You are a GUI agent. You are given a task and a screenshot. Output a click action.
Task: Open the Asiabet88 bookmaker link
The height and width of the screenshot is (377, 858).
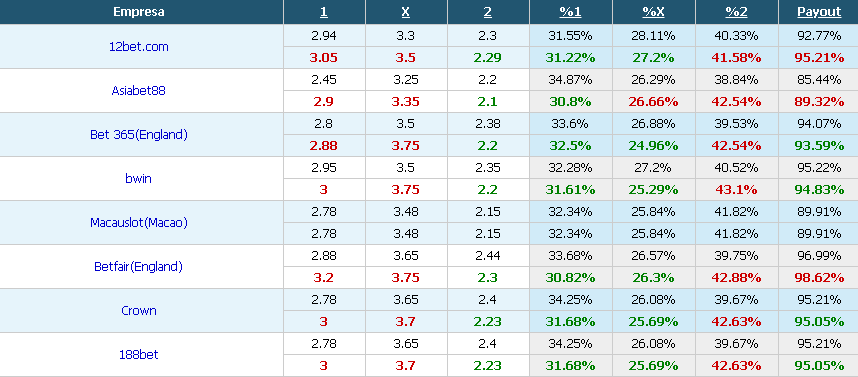(138, 91)
